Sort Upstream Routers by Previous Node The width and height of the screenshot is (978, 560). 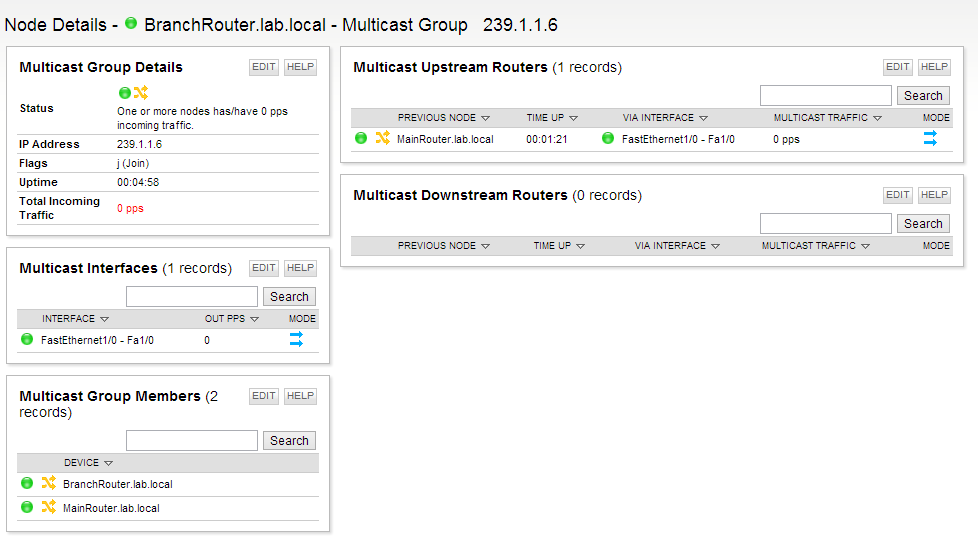click(x=443, y=118)
